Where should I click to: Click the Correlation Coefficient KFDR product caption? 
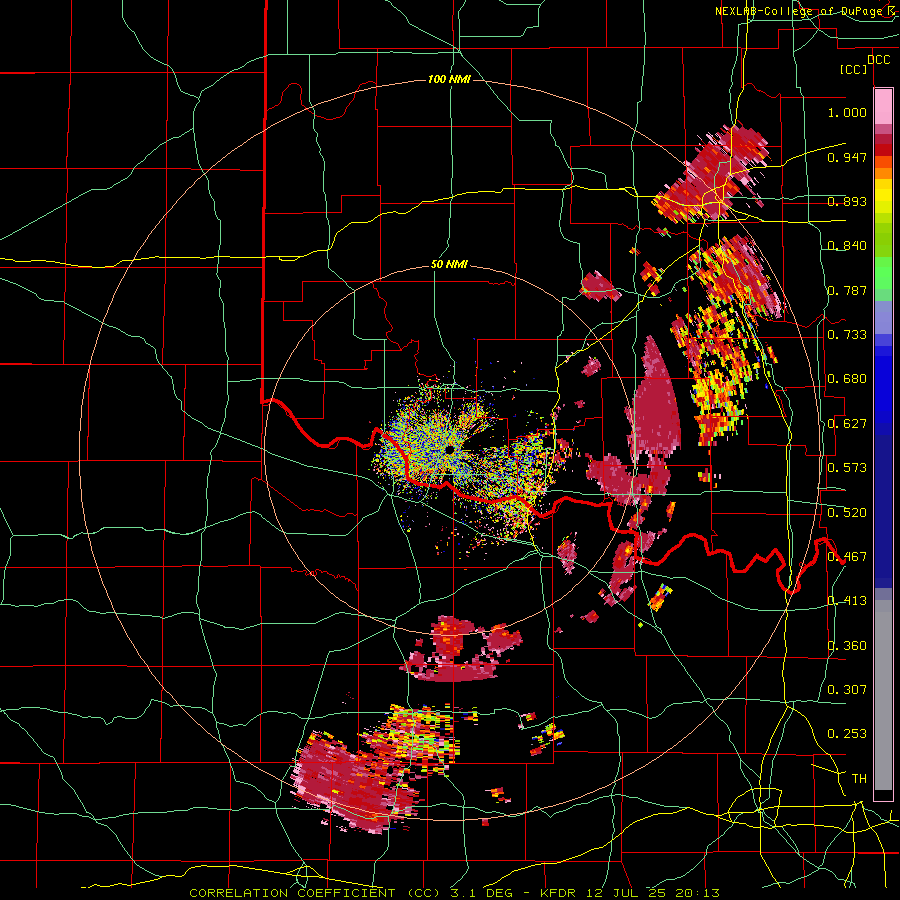point(454,893)
